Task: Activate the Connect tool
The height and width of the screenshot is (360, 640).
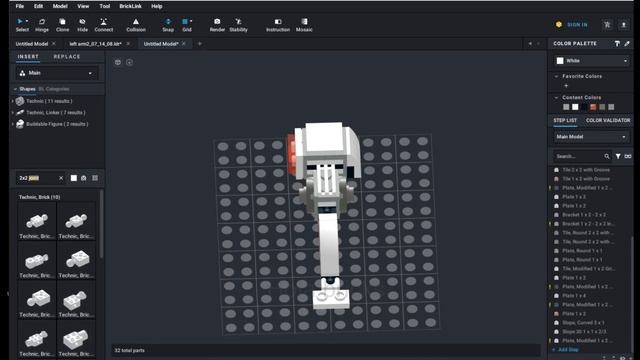Action: tap(104, 25)
